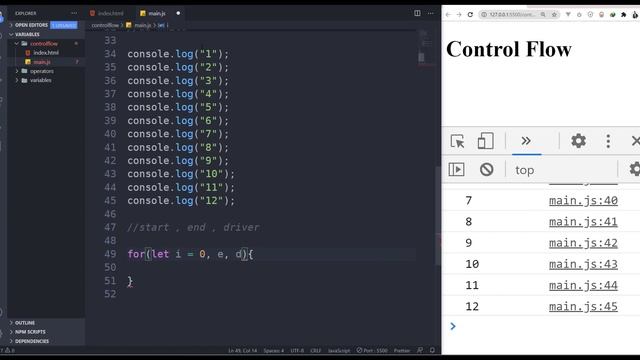Open the main.js:44 source link
640x360 pixels.
coord(583,285)
